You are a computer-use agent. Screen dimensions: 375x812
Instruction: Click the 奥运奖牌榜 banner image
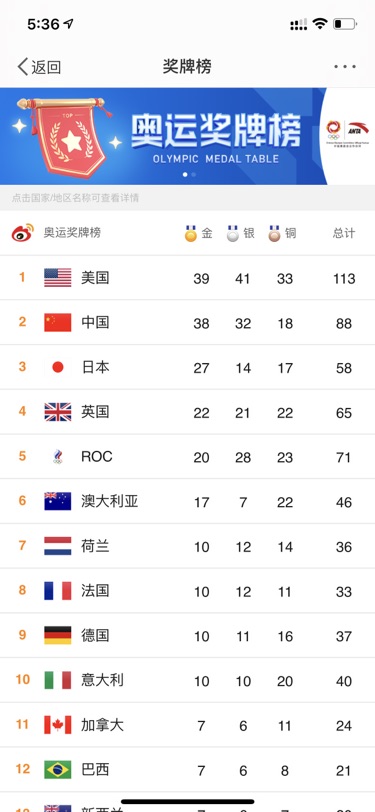tap(163, 136)
